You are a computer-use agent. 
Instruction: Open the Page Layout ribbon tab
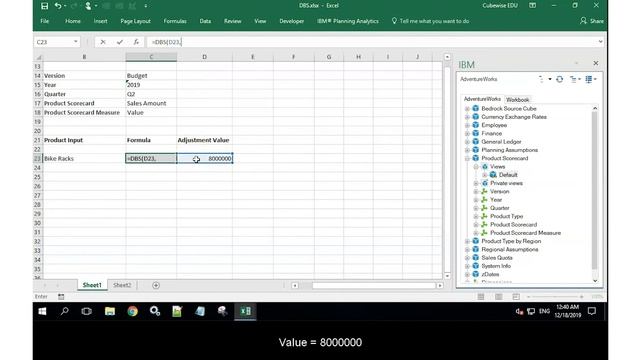[136, 21]
